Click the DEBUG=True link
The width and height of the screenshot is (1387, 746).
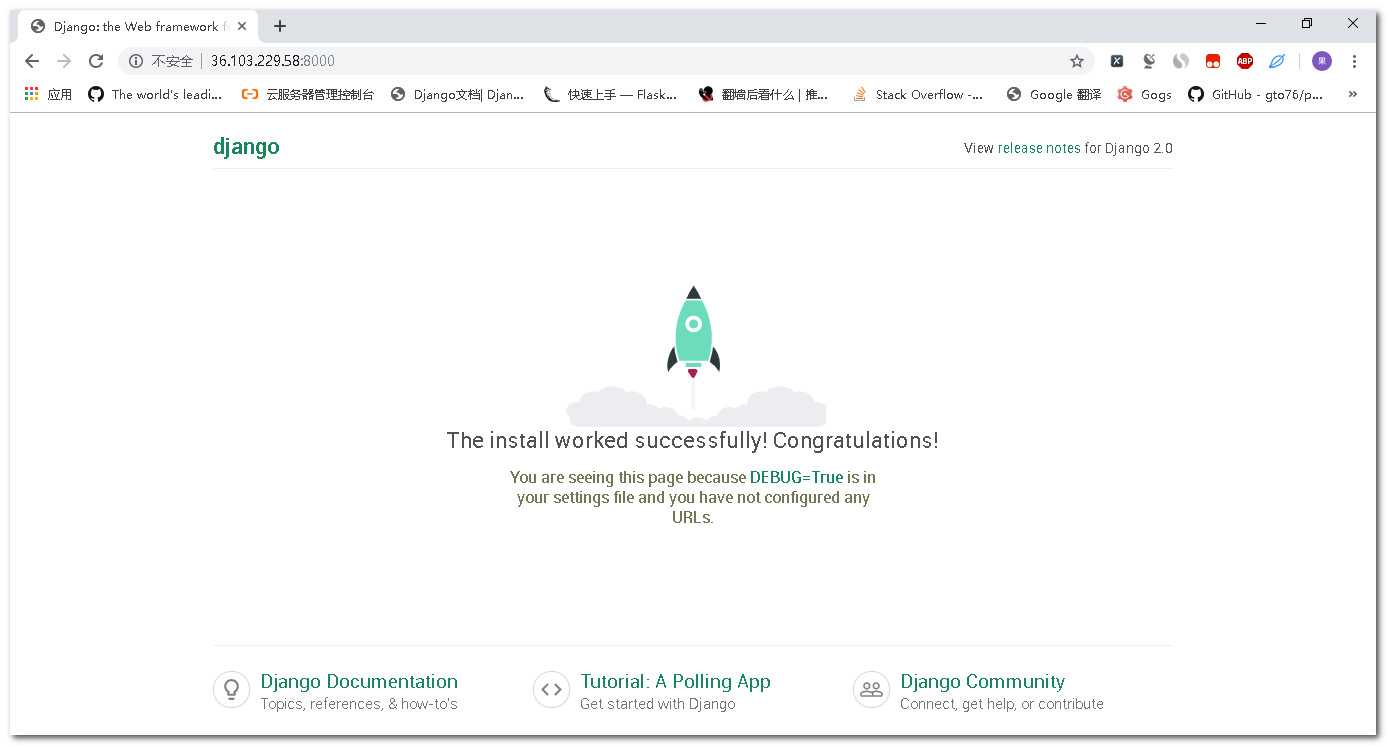(797, 477)
